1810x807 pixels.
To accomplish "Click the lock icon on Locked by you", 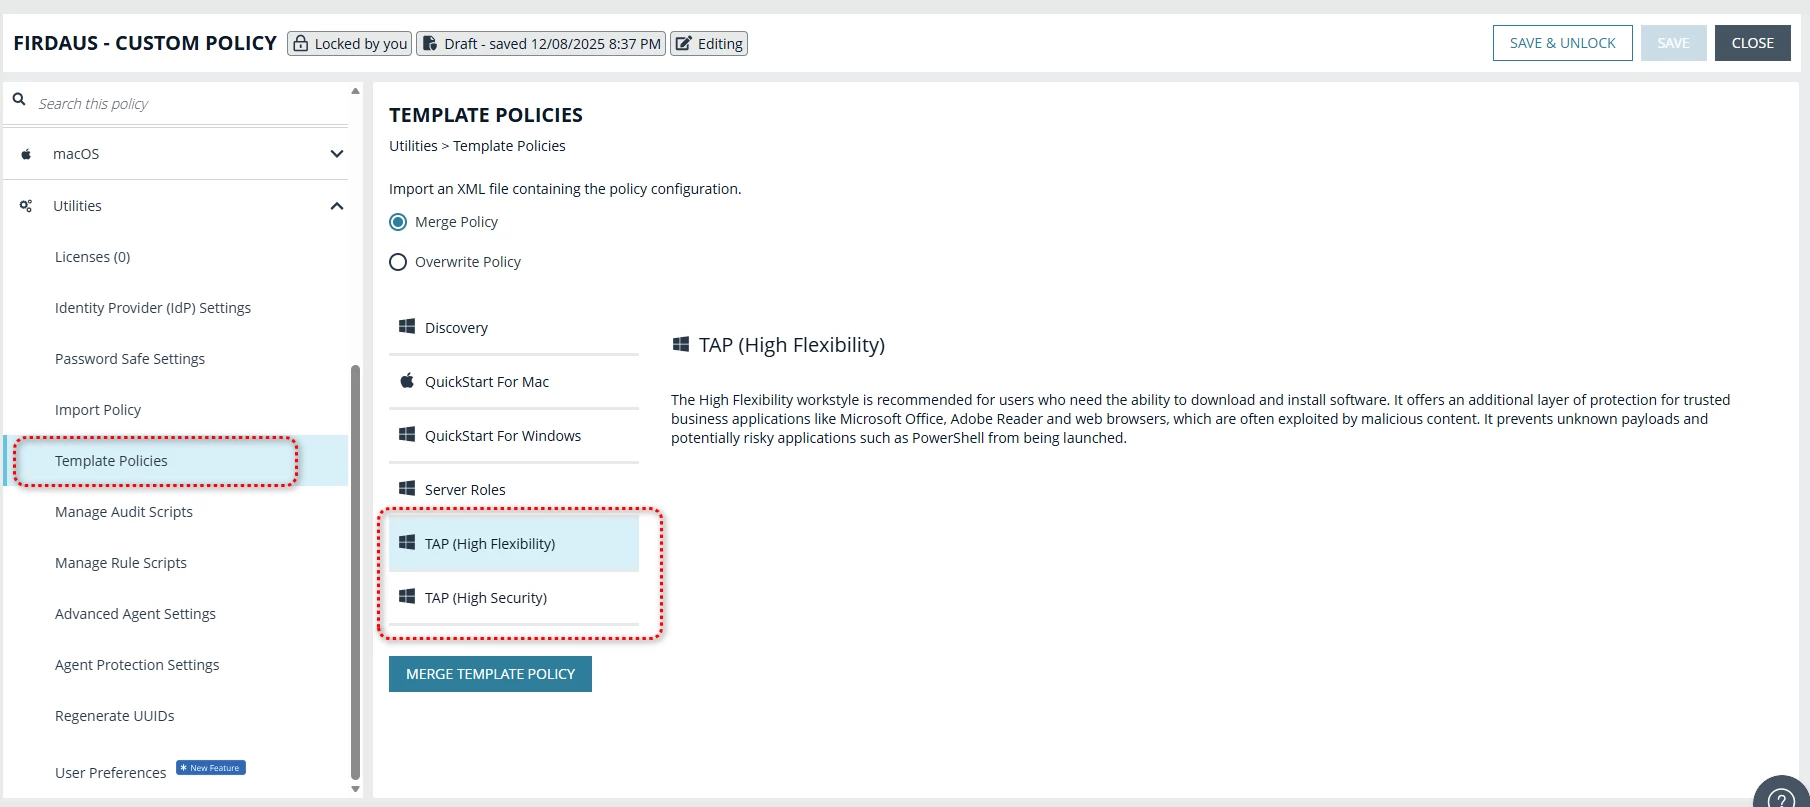I will 300,43.
